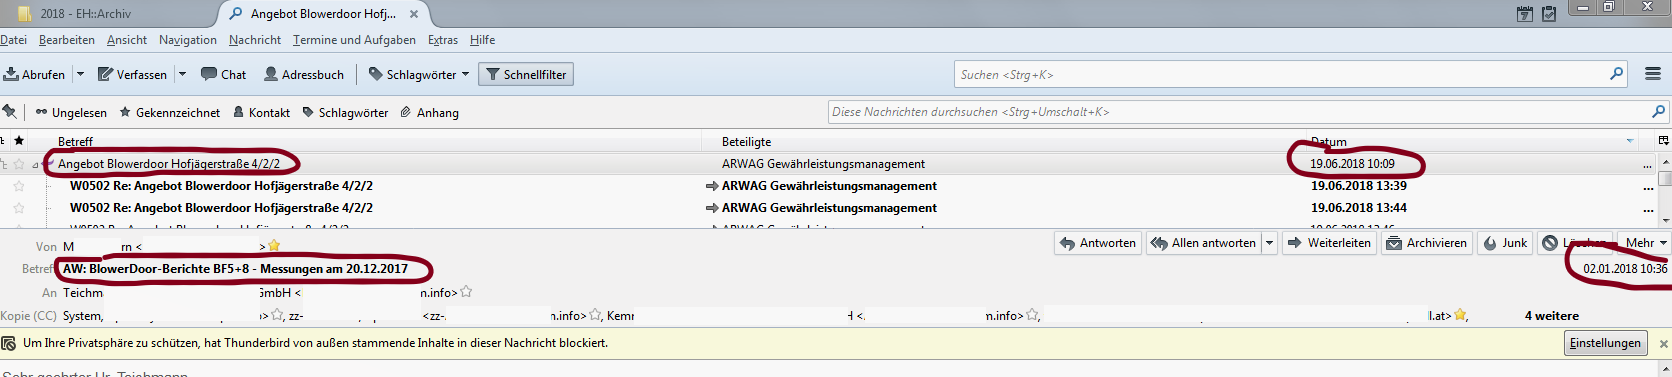Click the star next to first CC recipient System
Screen dimensions: 1672x377
coord(277,315)
